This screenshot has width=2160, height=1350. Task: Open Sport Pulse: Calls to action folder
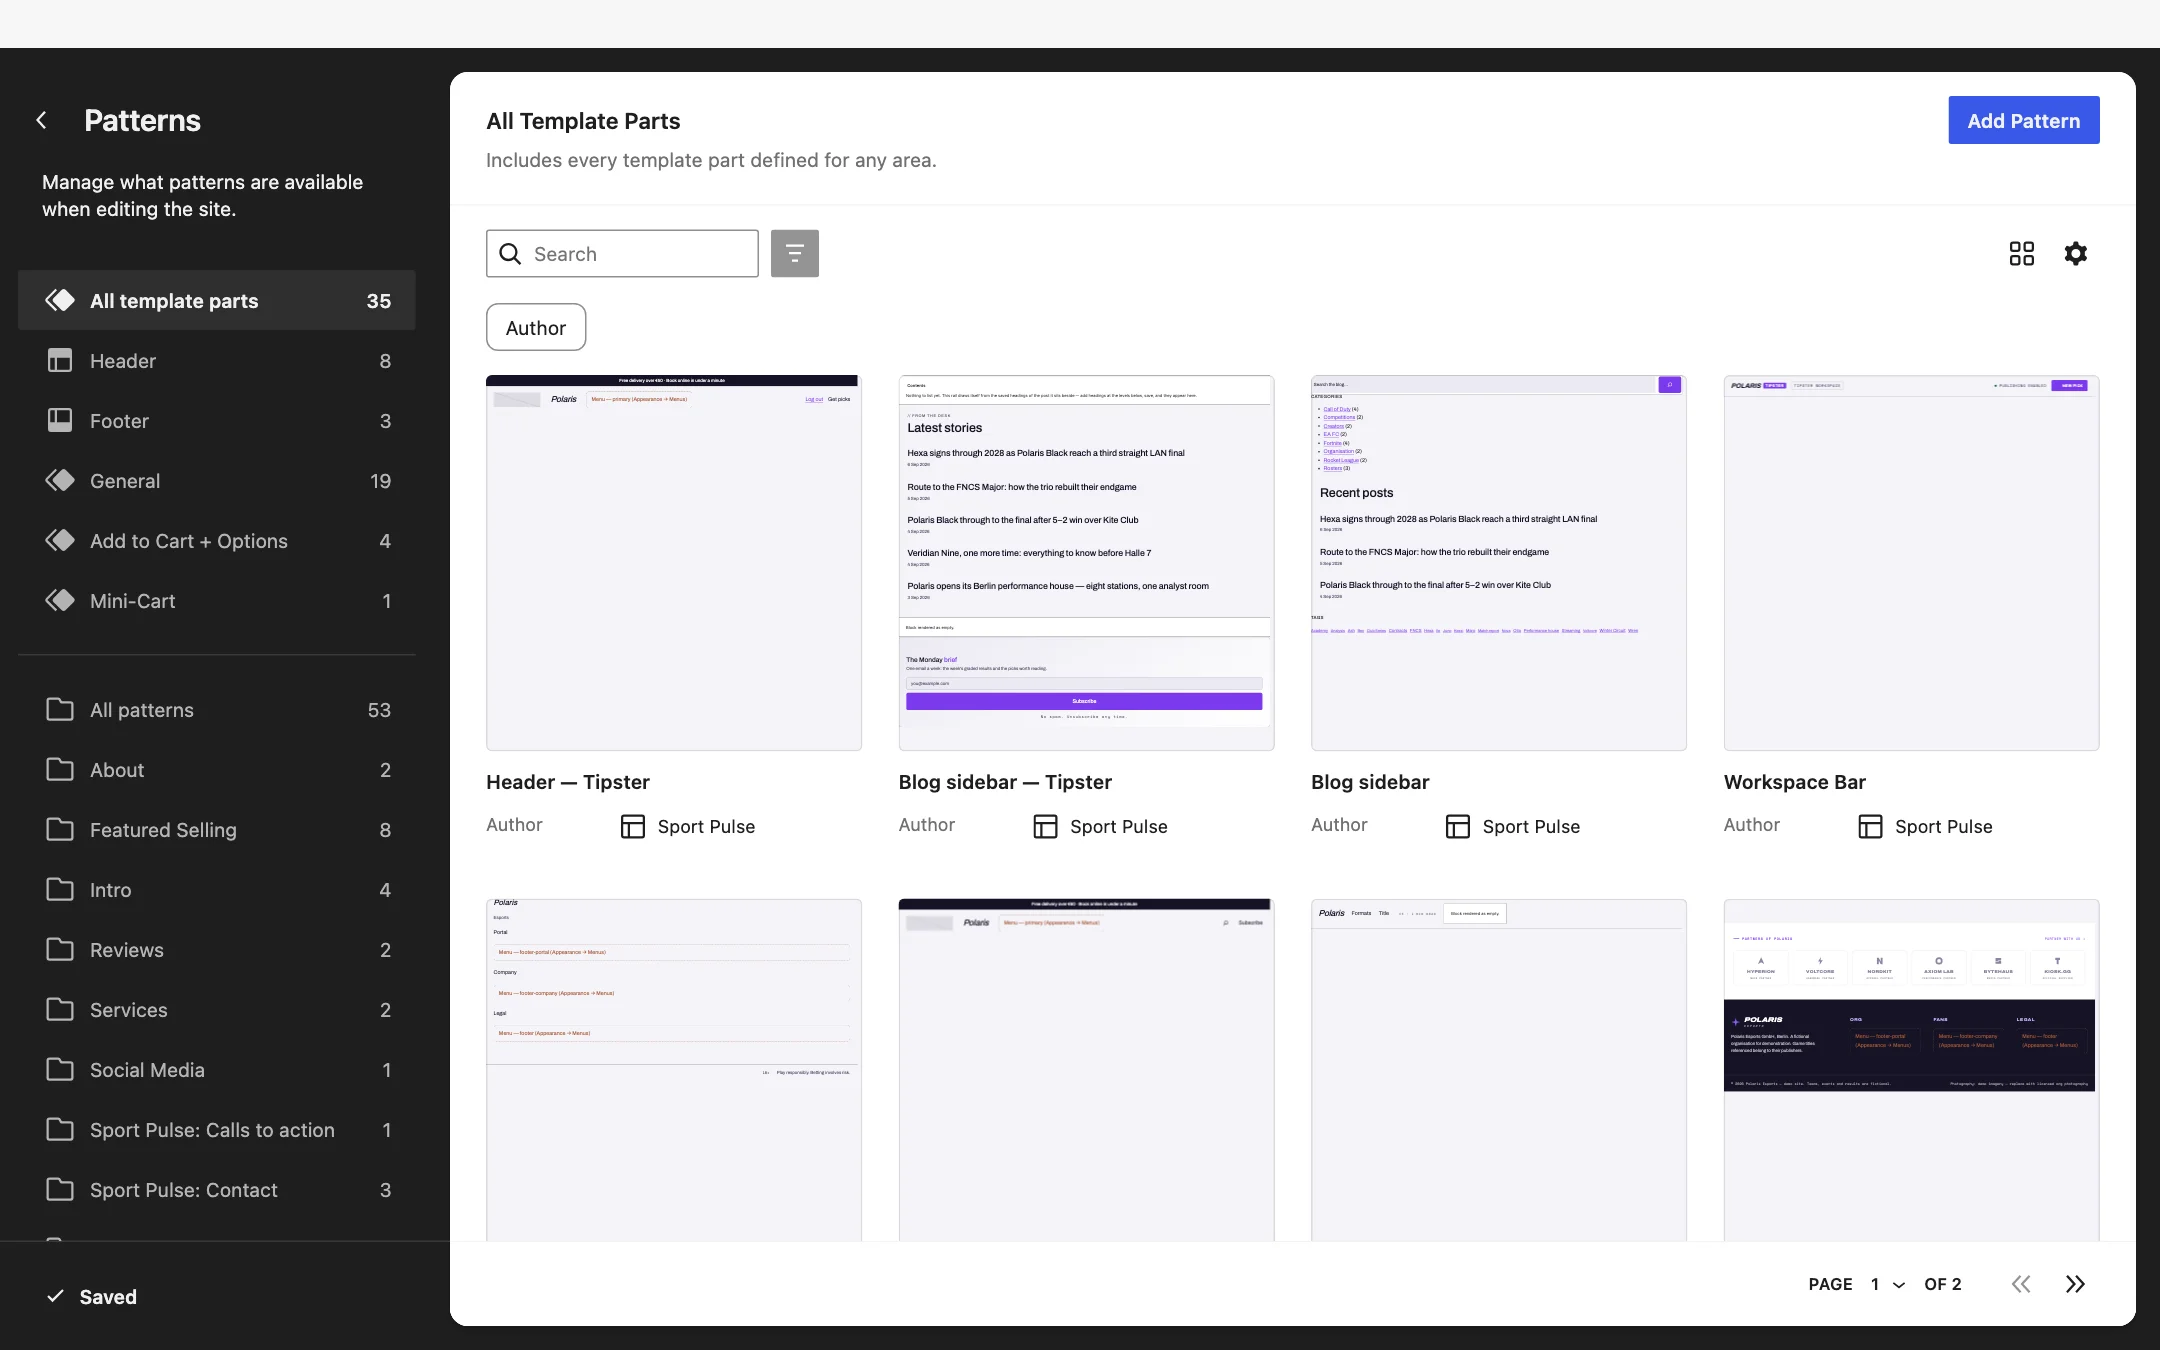tap(217, 1130)
